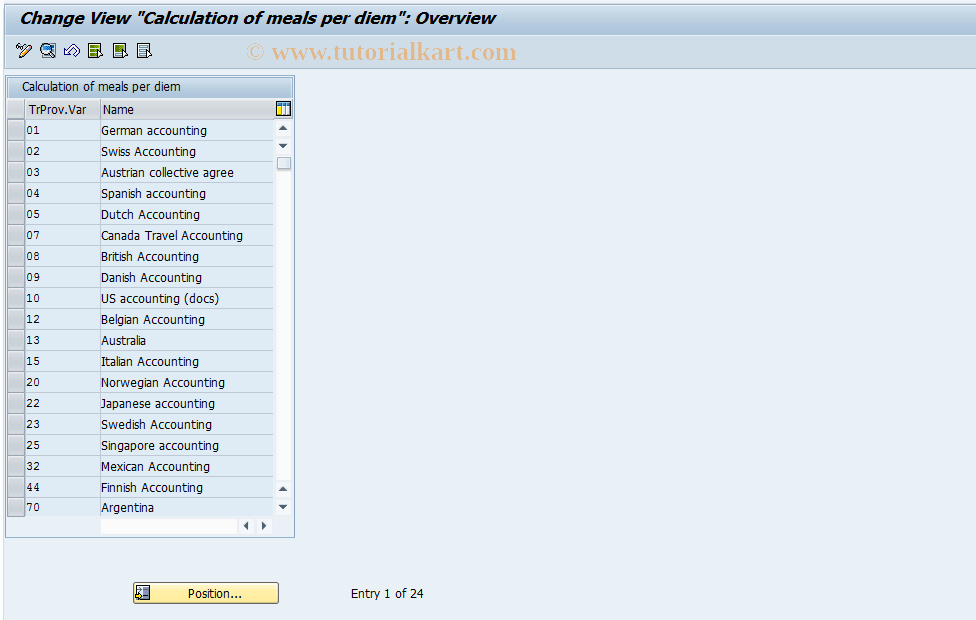Click the horizontal scroll right arrow

[264, 526]
